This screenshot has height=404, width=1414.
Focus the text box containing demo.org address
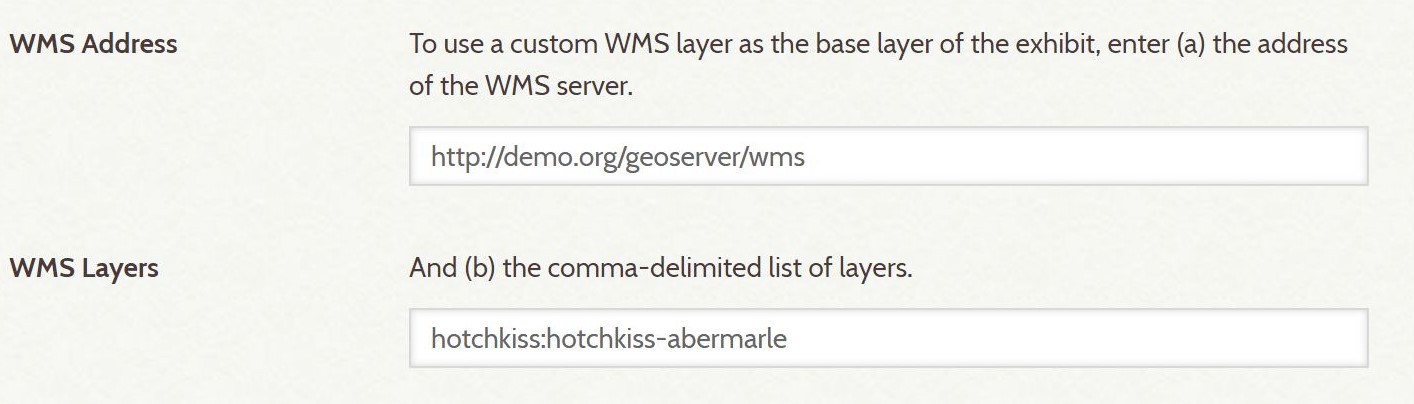[888, 156]
